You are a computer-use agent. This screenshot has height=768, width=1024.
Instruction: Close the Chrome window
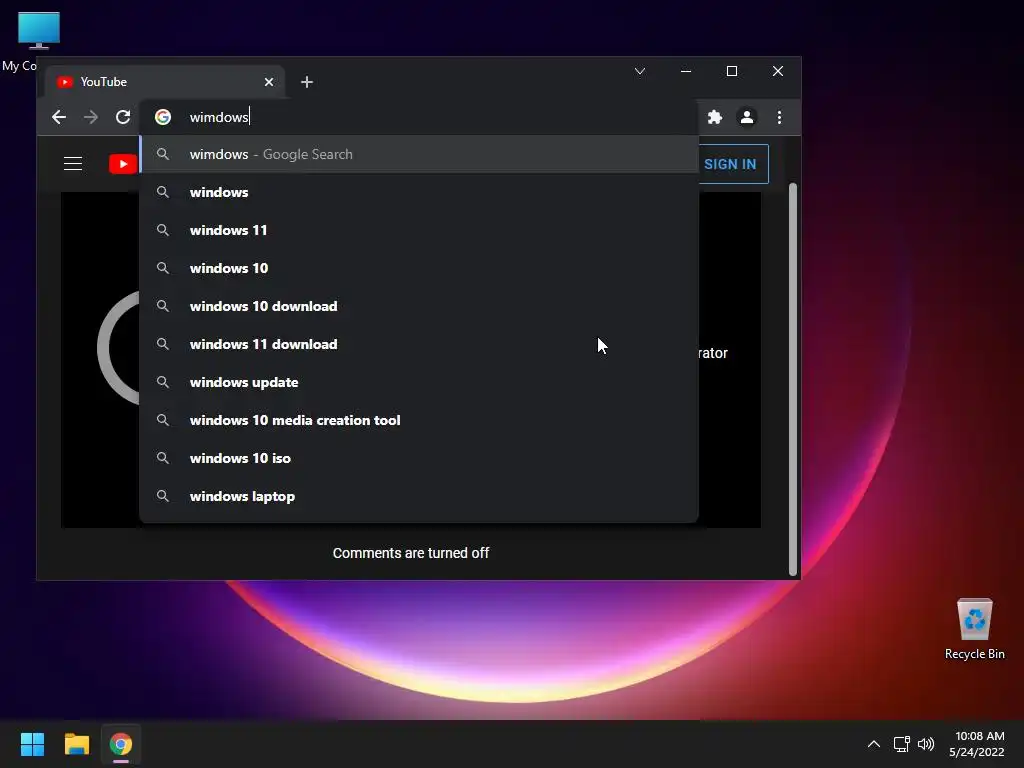(778, 71)
